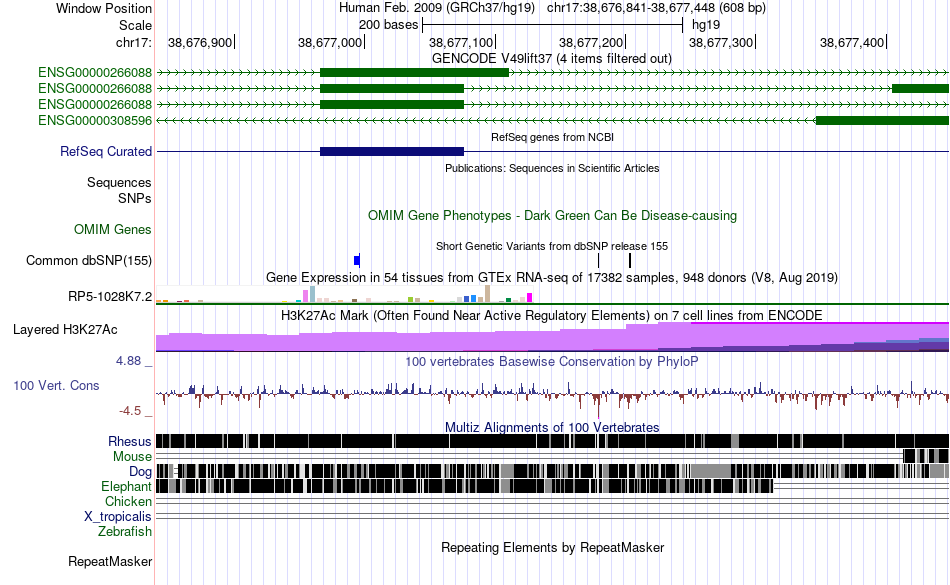950x585 pixels.
Task: Click the chr17:38,676,841-38,677,448 position text
Action: point(656,8)
